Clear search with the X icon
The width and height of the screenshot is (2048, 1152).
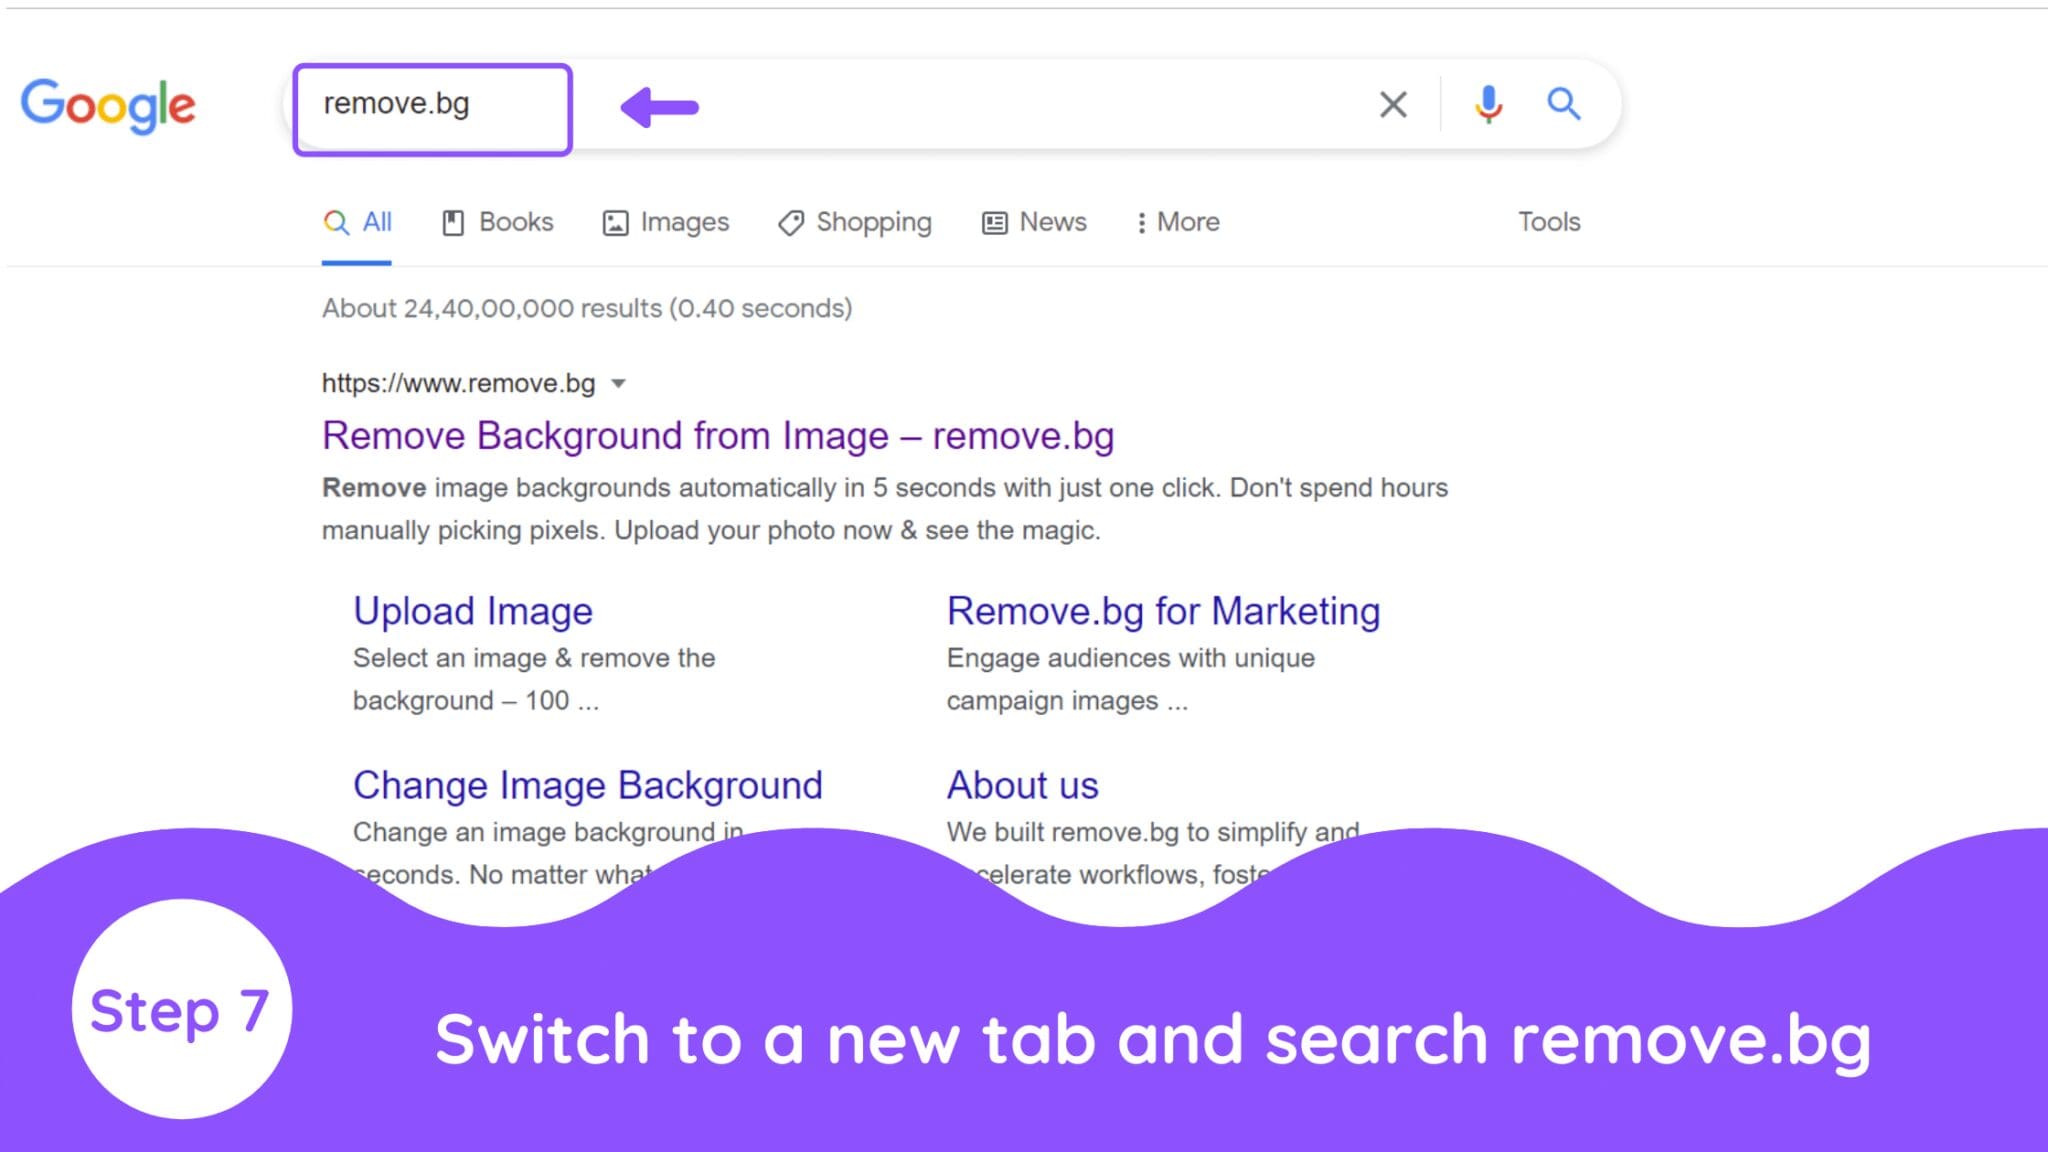click(1393, 104)
